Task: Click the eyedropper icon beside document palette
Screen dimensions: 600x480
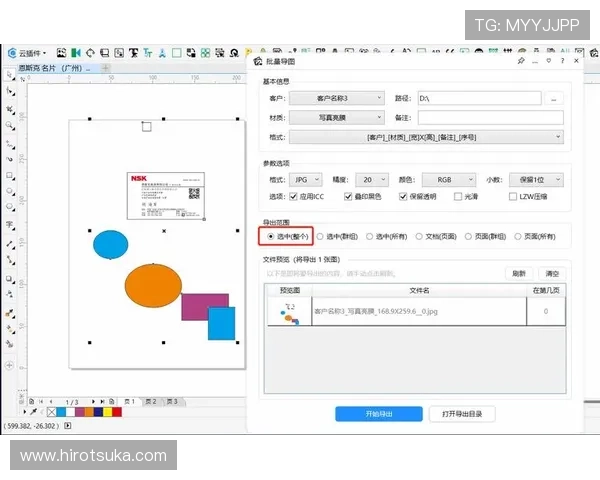Action: pyautogui.click(x=34, y=412)
